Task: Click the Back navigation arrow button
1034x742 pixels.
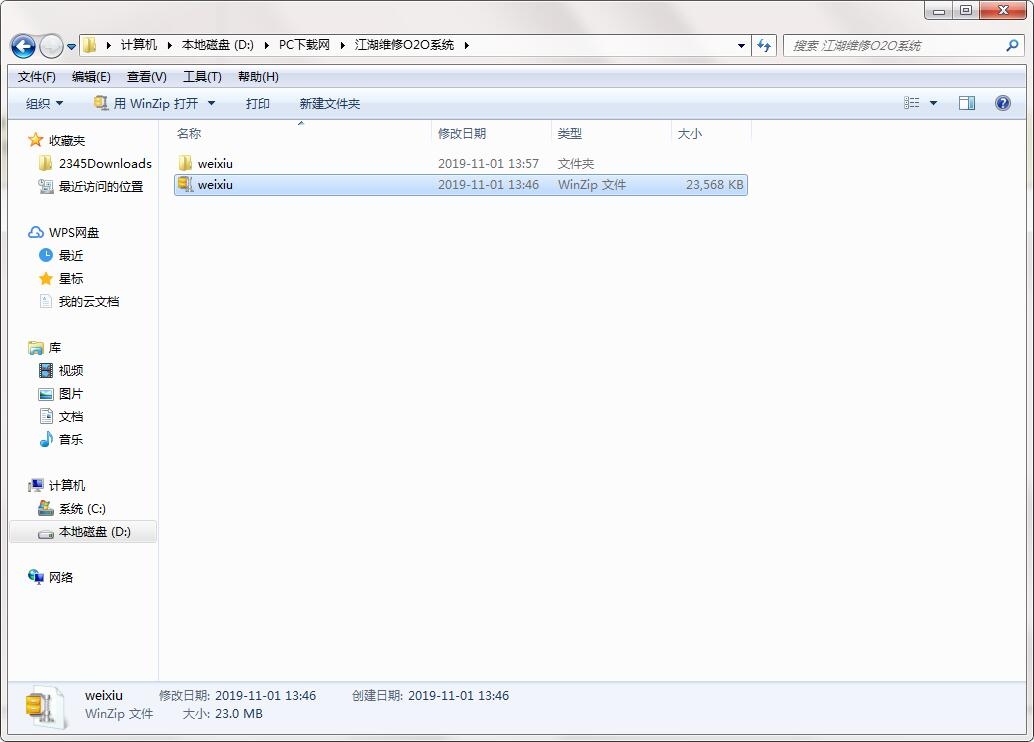Action: (23, 46)
